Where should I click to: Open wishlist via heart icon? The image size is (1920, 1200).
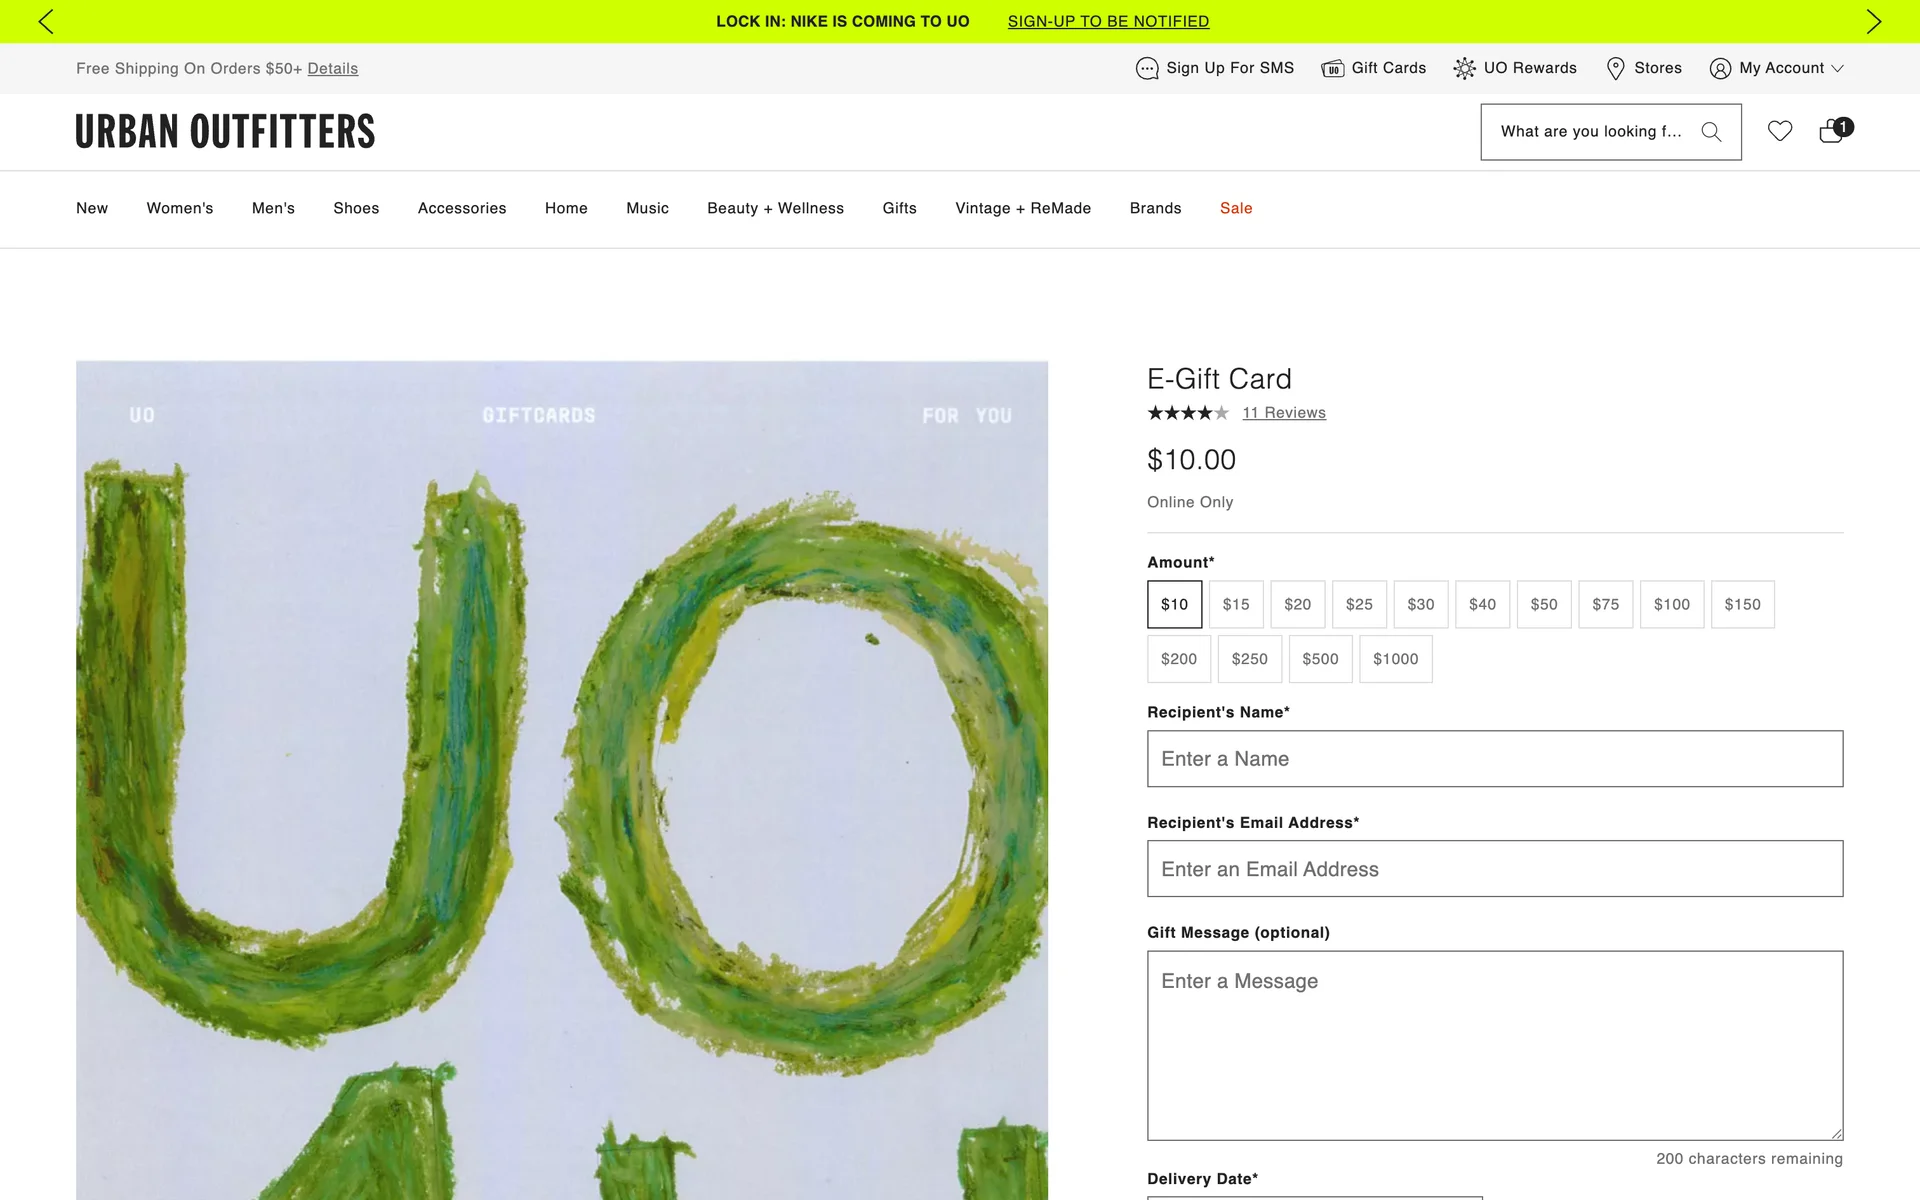1780,131
